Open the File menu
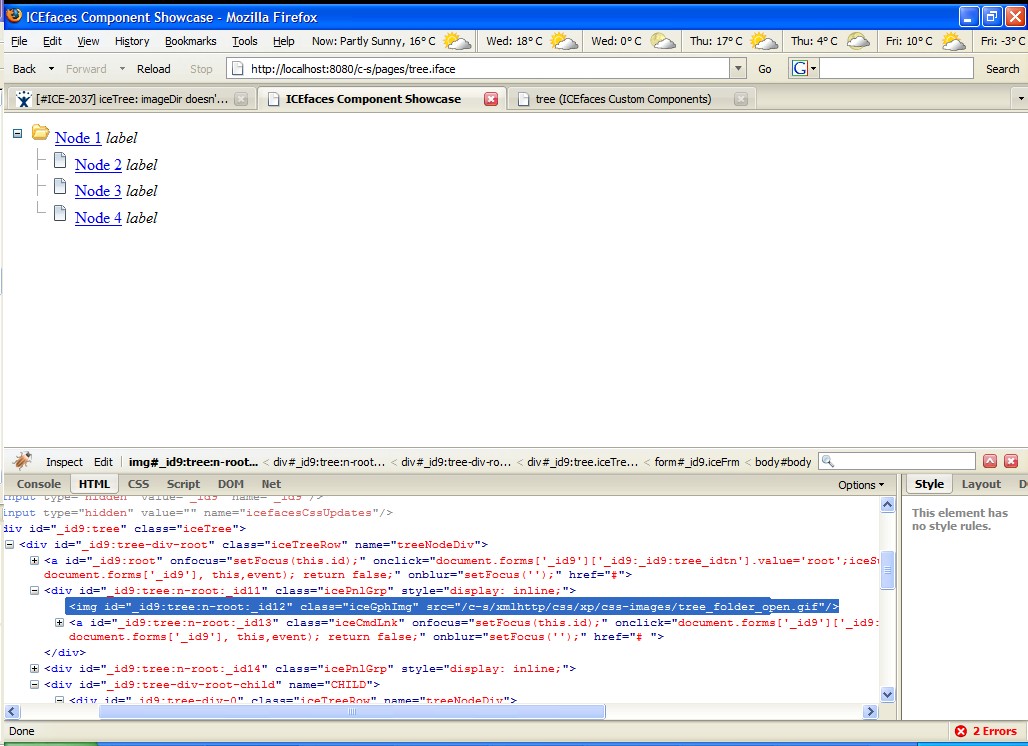The height and width of the screenshot is (746, 1028). 19,41
